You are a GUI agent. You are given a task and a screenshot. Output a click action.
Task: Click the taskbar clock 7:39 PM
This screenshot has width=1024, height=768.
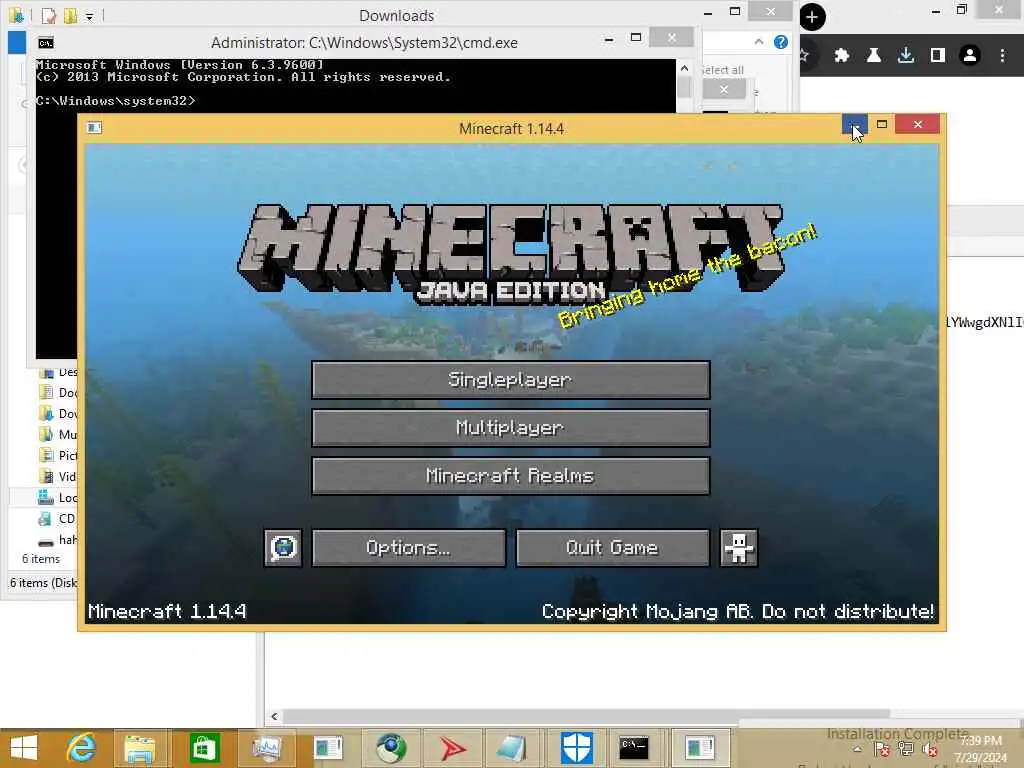(x=980, y=741)
